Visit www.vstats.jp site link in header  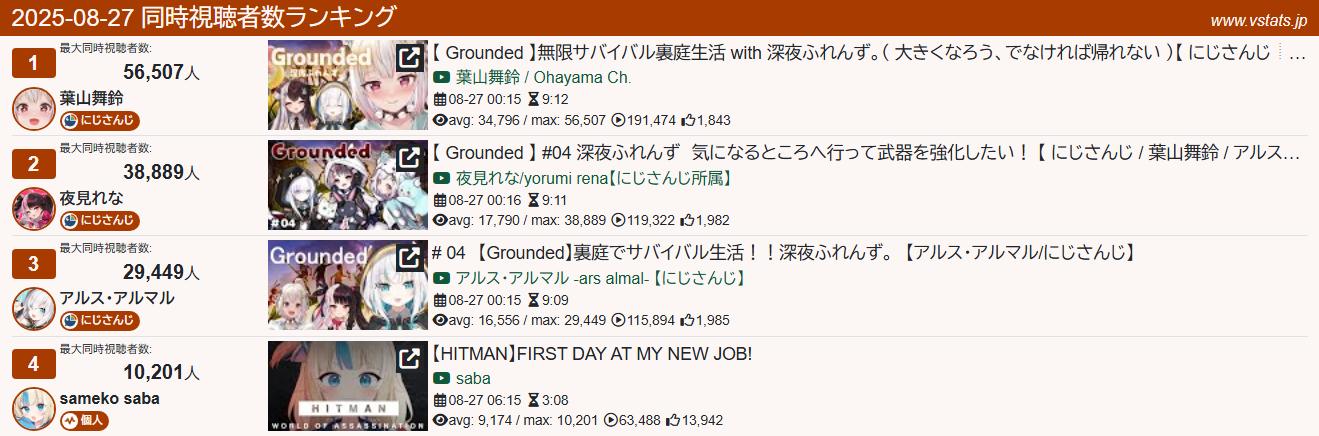[x=1258, y=19]
